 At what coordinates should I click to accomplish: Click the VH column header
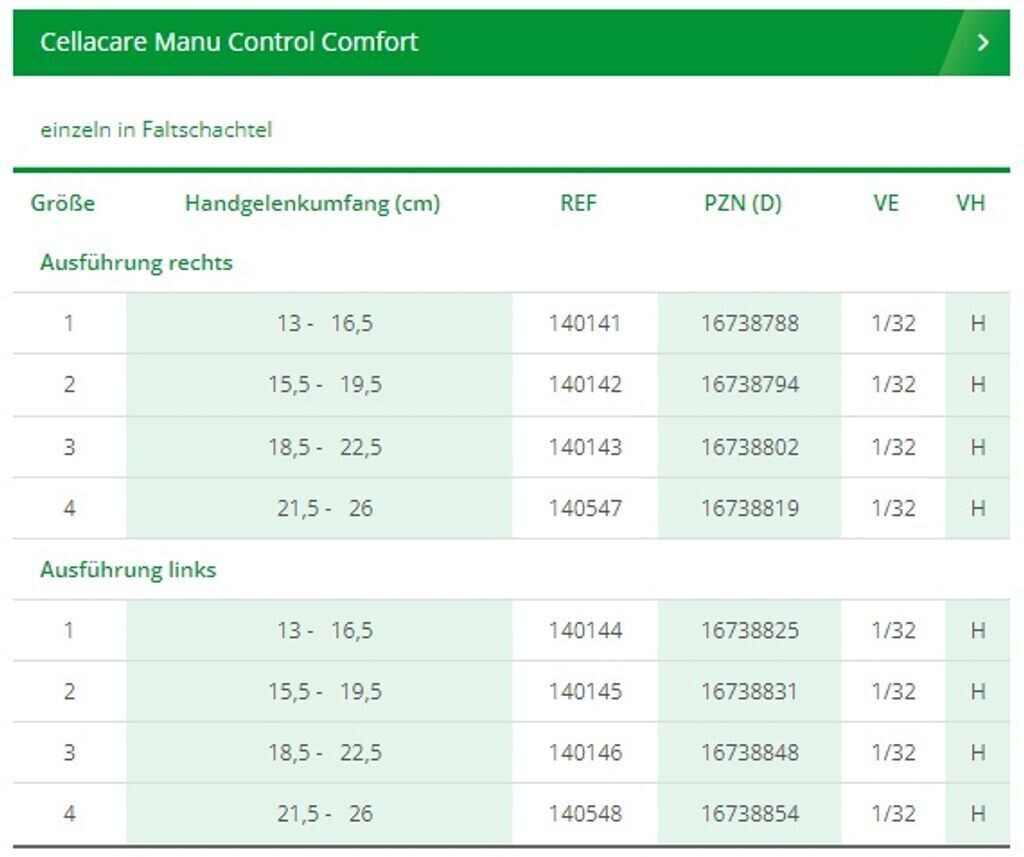click(970, 203)
